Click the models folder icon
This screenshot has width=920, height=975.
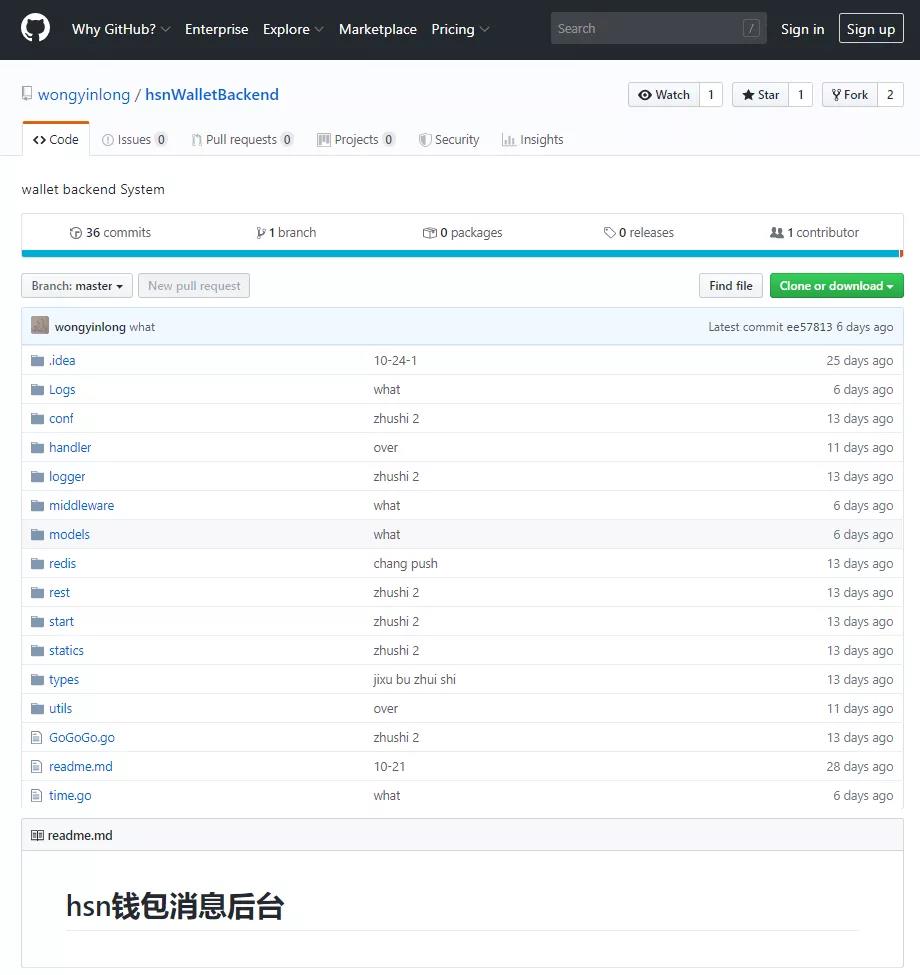37,535
